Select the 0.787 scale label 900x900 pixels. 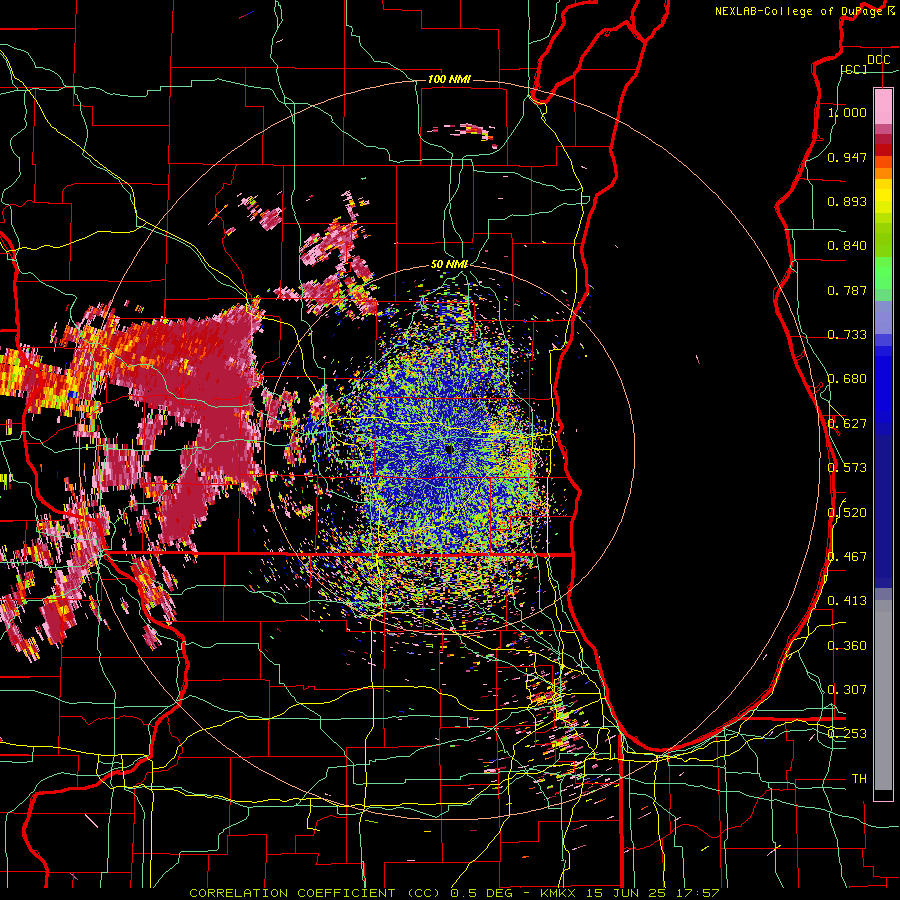click(x=847, y=290)
